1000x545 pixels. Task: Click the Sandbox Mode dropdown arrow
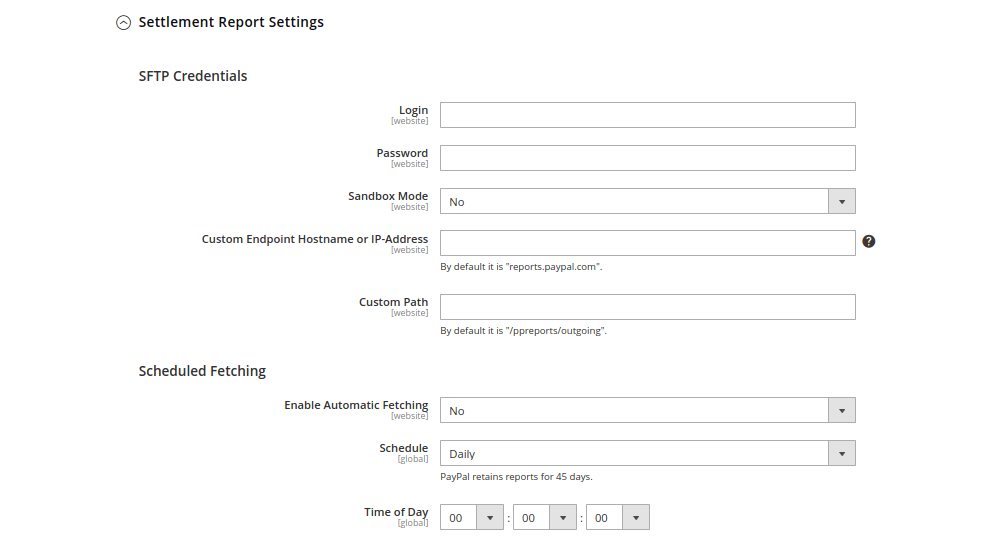coord(842,202)
